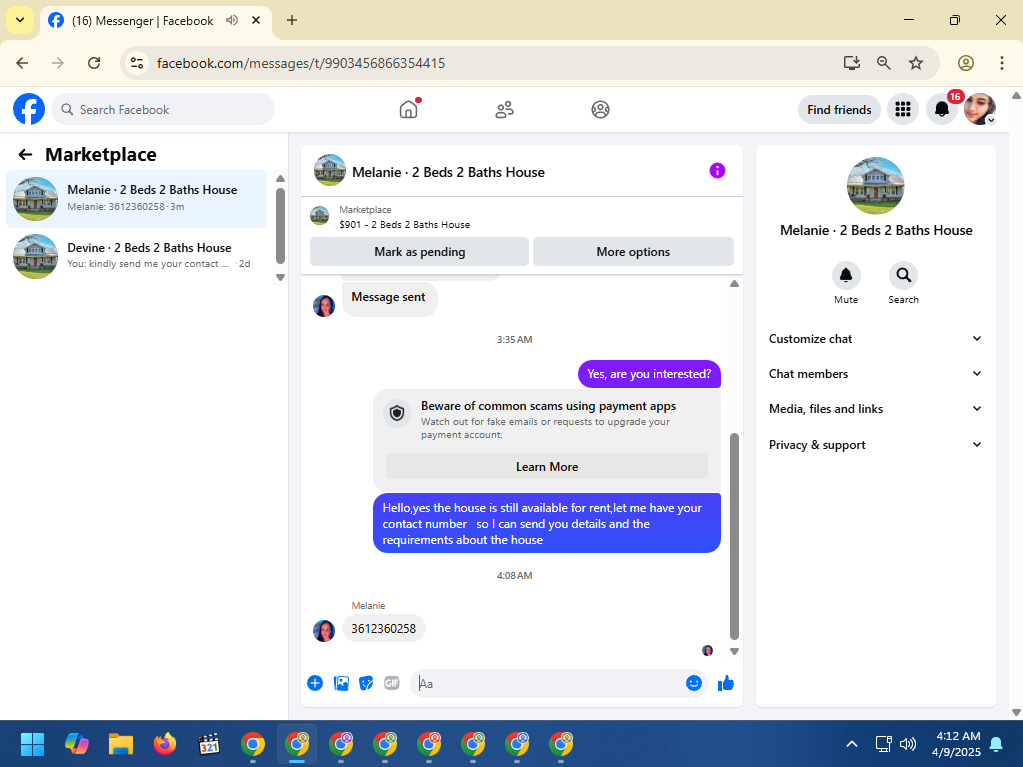Open File Explorer from the taskbar
Image resolution: width=1023 pixels, height=767 pixels.
(x=121, y=744)
